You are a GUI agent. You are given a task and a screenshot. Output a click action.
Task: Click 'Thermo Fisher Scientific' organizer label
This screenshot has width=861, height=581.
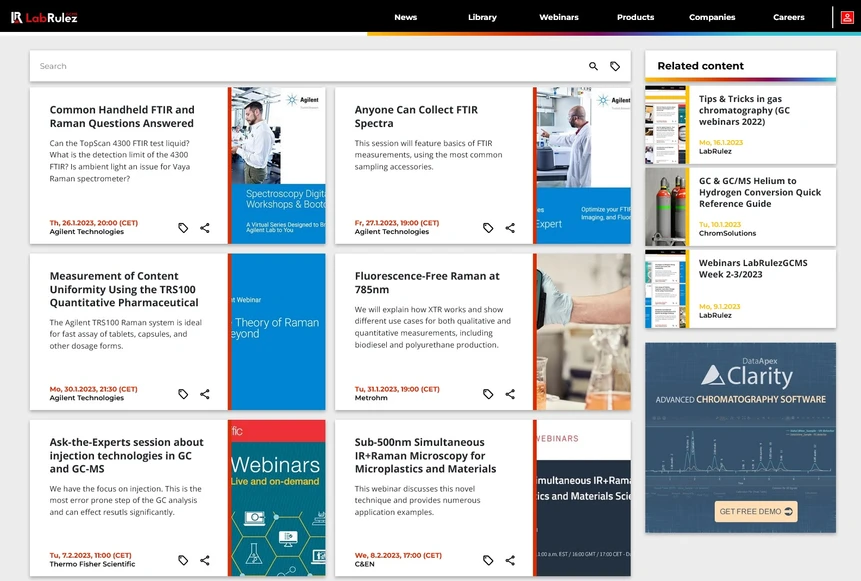pyautogui.click(x=92, y=564)
